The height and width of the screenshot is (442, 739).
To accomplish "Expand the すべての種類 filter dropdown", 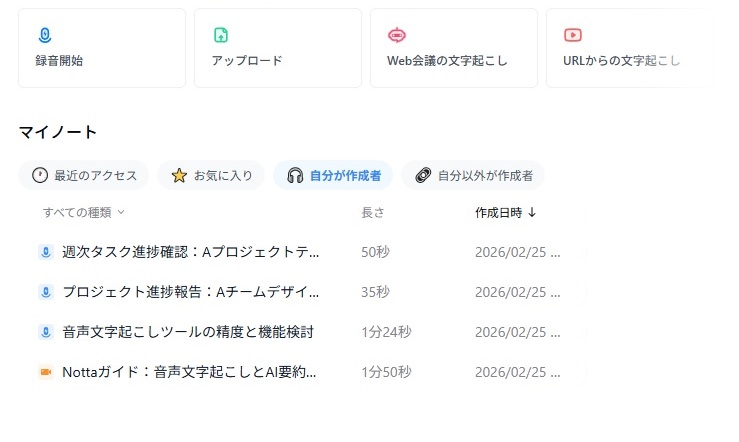I will pos(84,212).
